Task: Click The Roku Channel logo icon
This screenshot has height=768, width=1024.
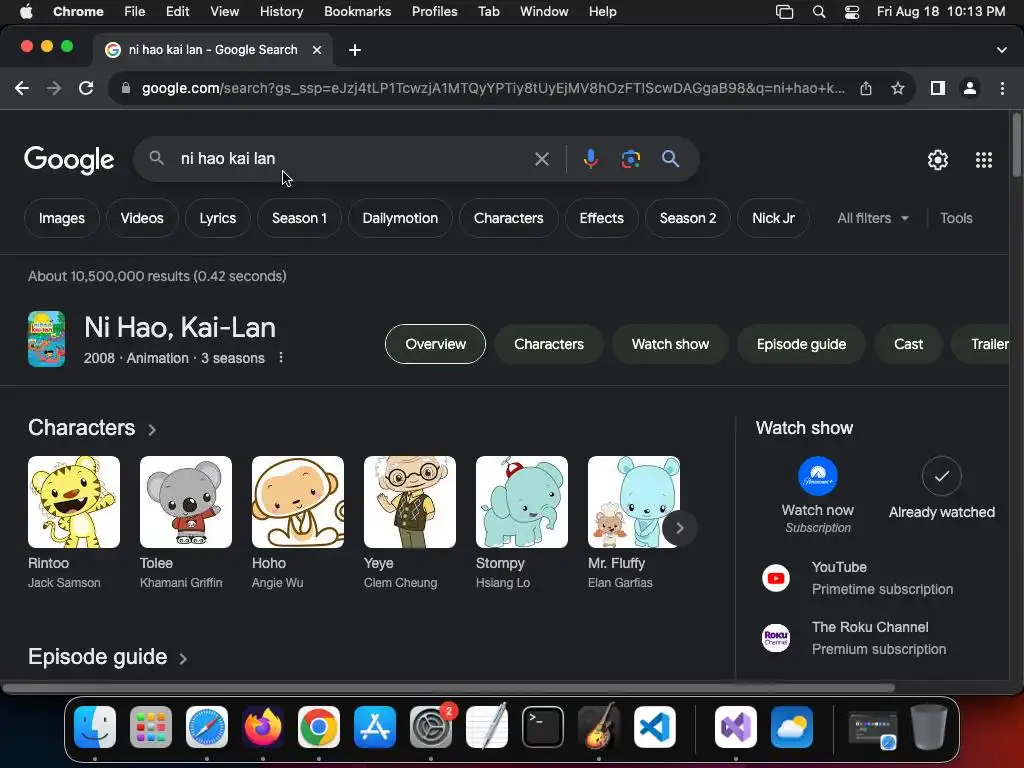Action: point(776,638)
